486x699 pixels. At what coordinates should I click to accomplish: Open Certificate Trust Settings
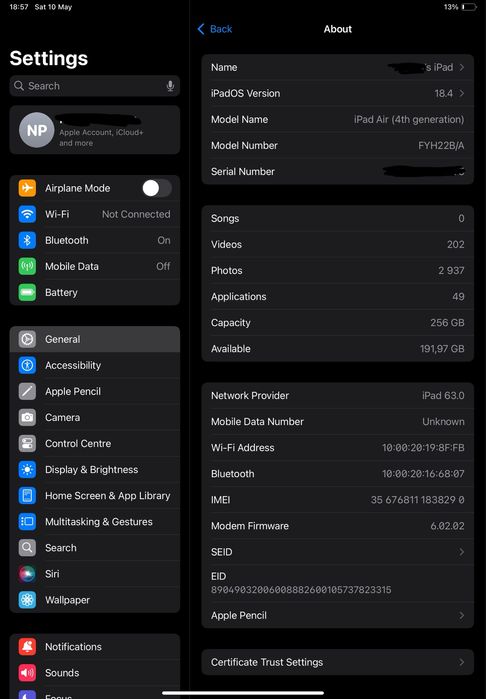[x=338, y=662]
